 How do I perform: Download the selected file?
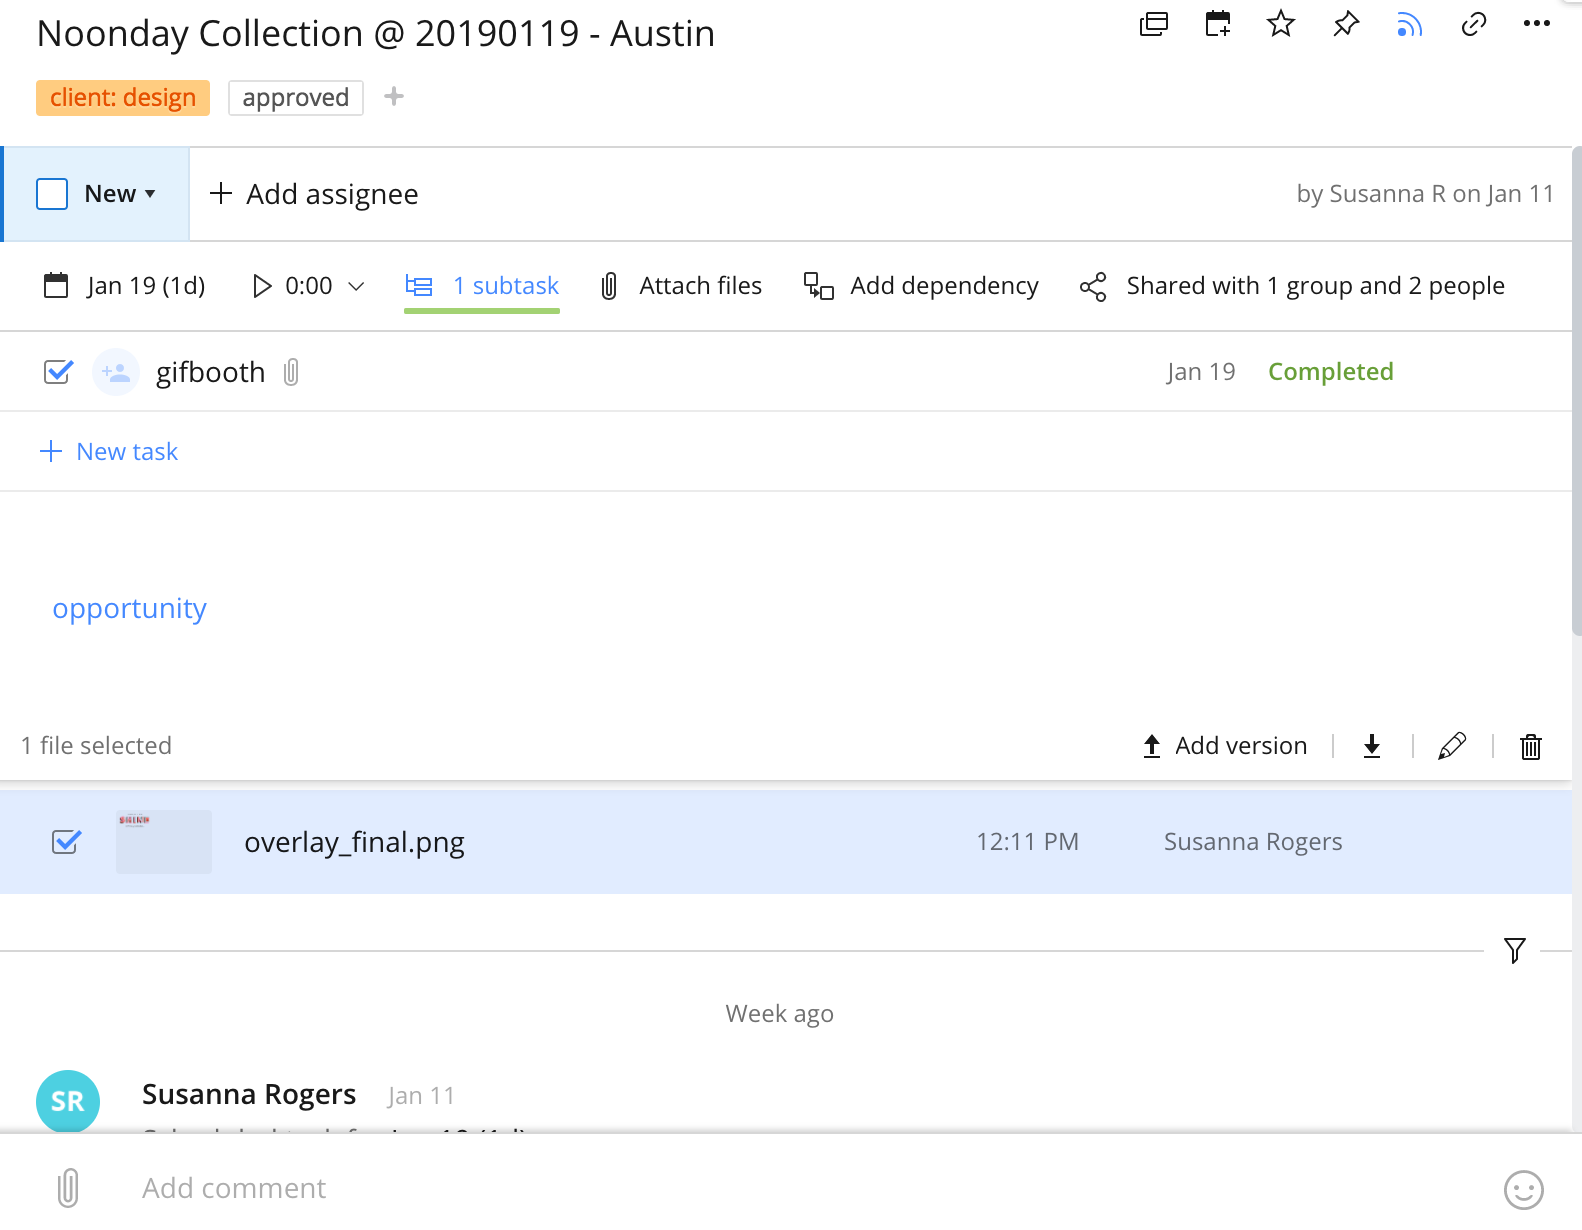pos(1372,746)
